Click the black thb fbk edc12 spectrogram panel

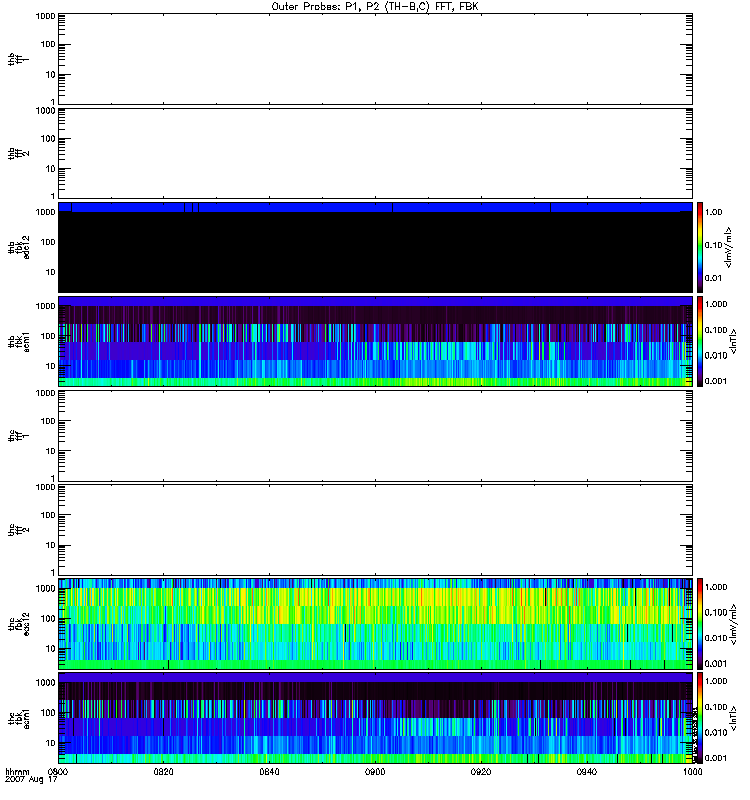point(375,248)
